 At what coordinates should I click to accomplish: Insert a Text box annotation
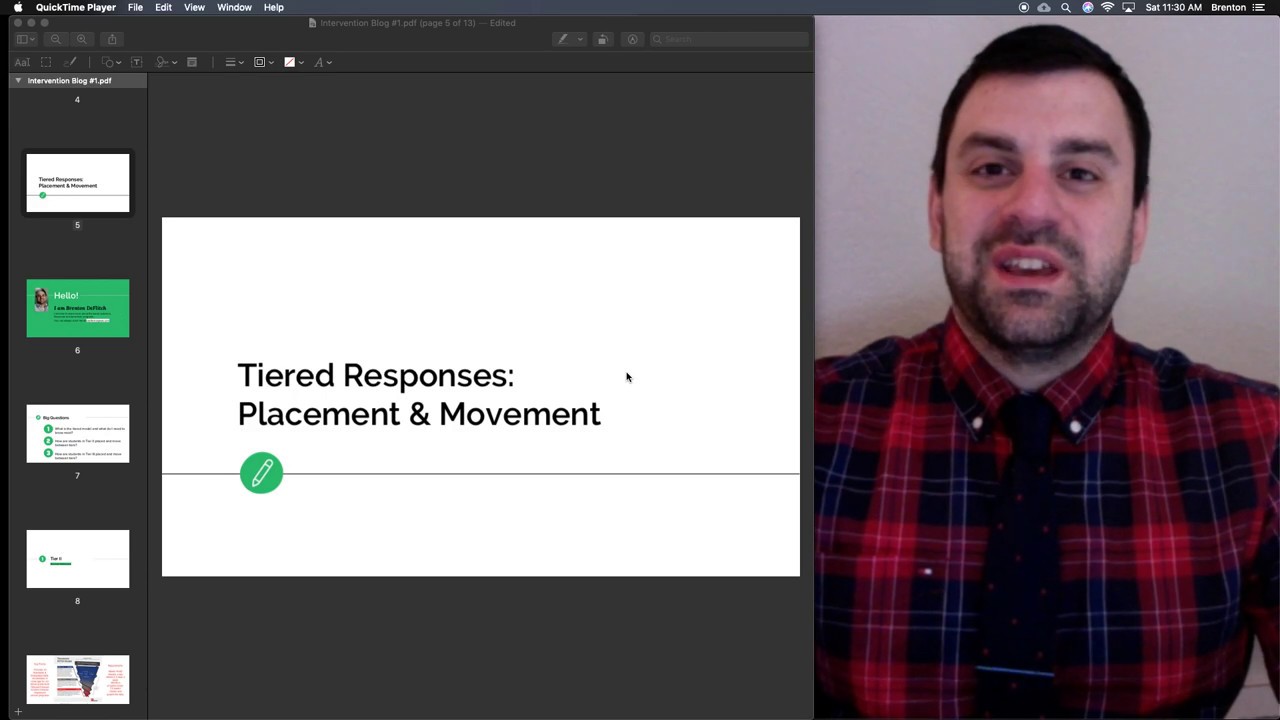(x=137, y=62)
